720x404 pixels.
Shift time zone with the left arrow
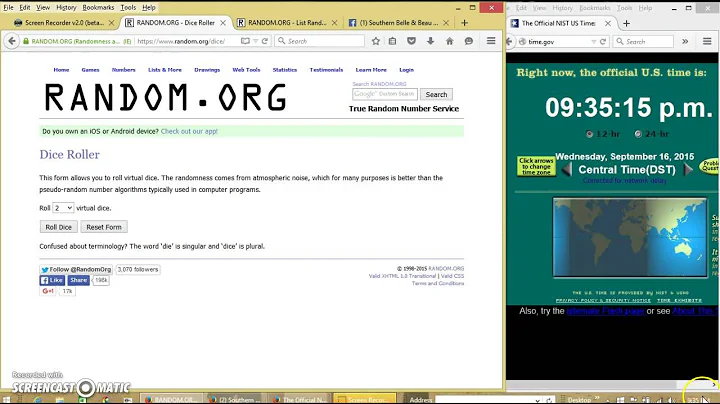pyautogui.click(x=567, y=169)
